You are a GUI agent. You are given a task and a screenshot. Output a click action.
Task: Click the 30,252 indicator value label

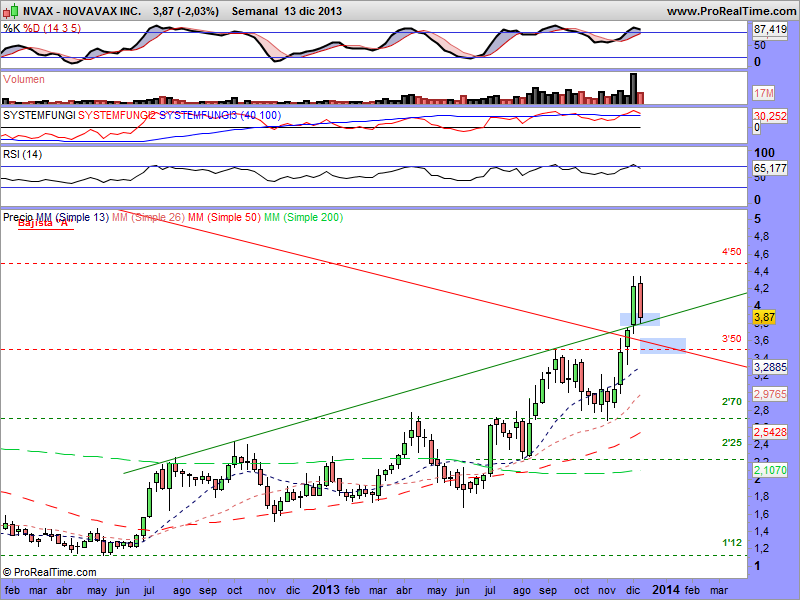click(770, 116)
